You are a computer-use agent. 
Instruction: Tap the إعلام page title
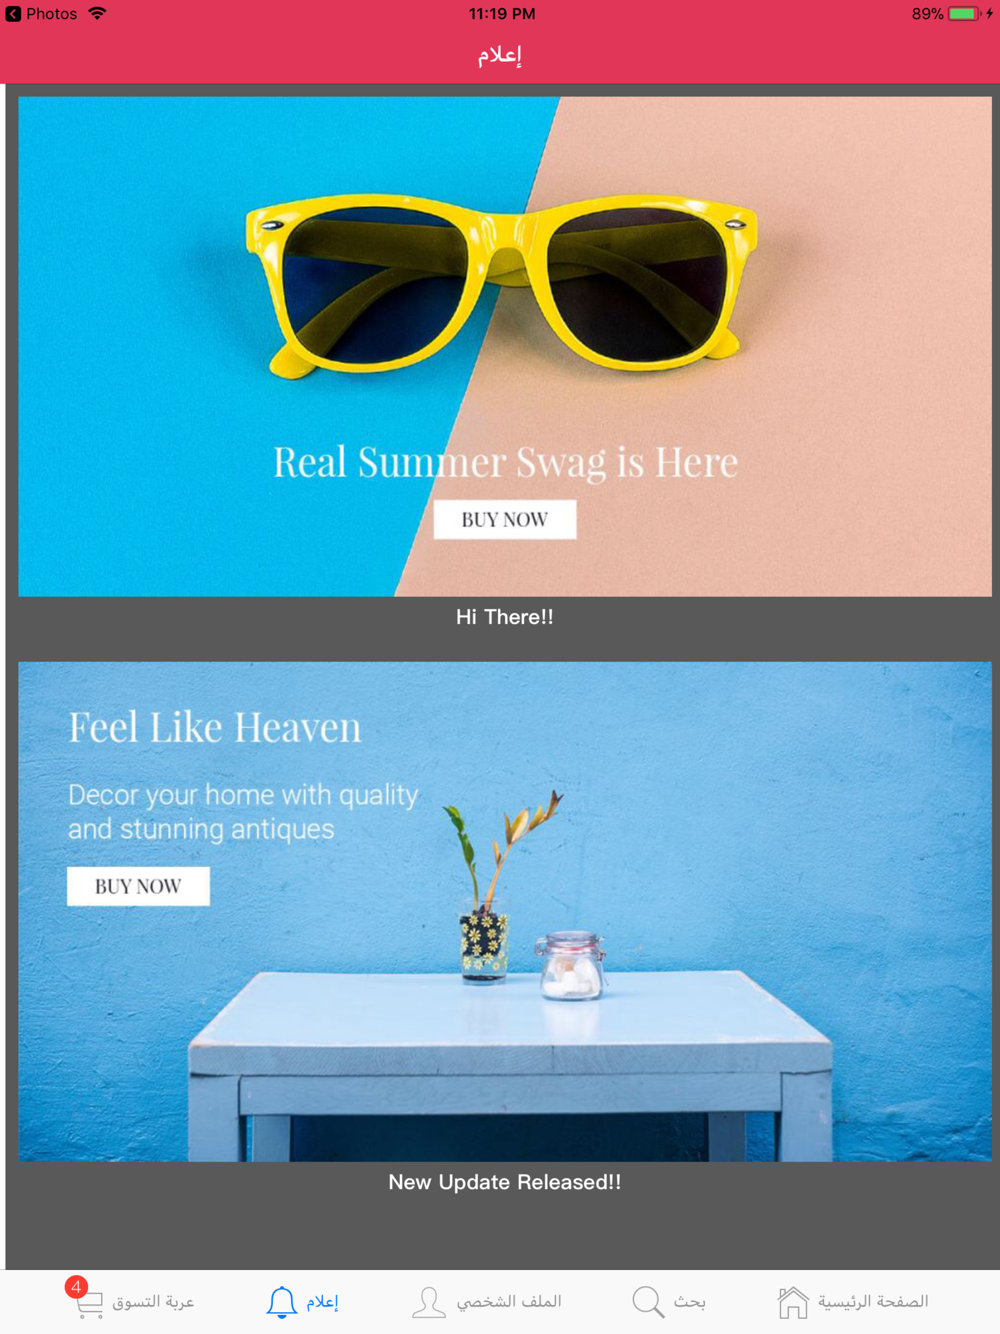click(x=500, y=55)
